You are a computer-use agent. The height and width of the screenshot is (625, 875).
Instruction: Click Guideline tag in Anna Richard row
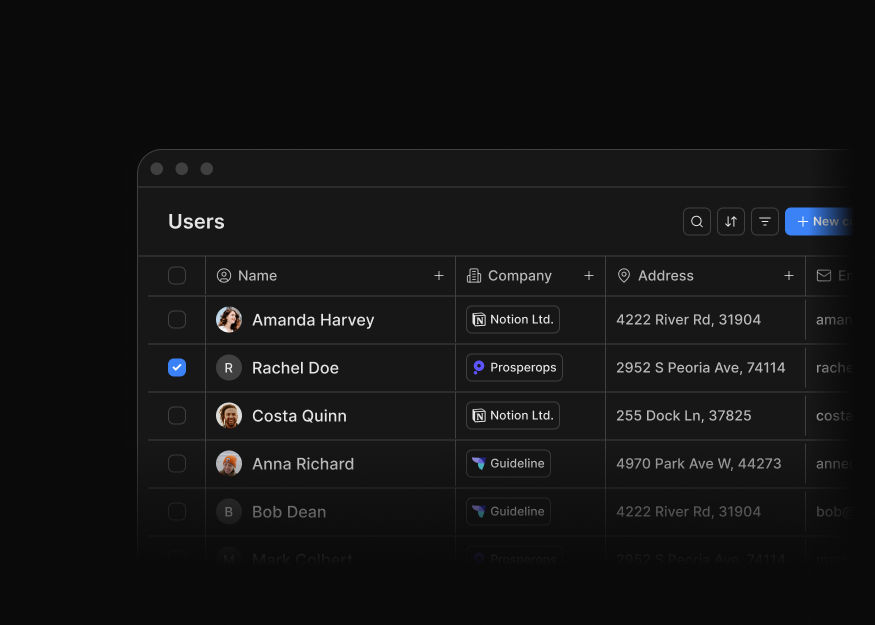click(508, 463)
